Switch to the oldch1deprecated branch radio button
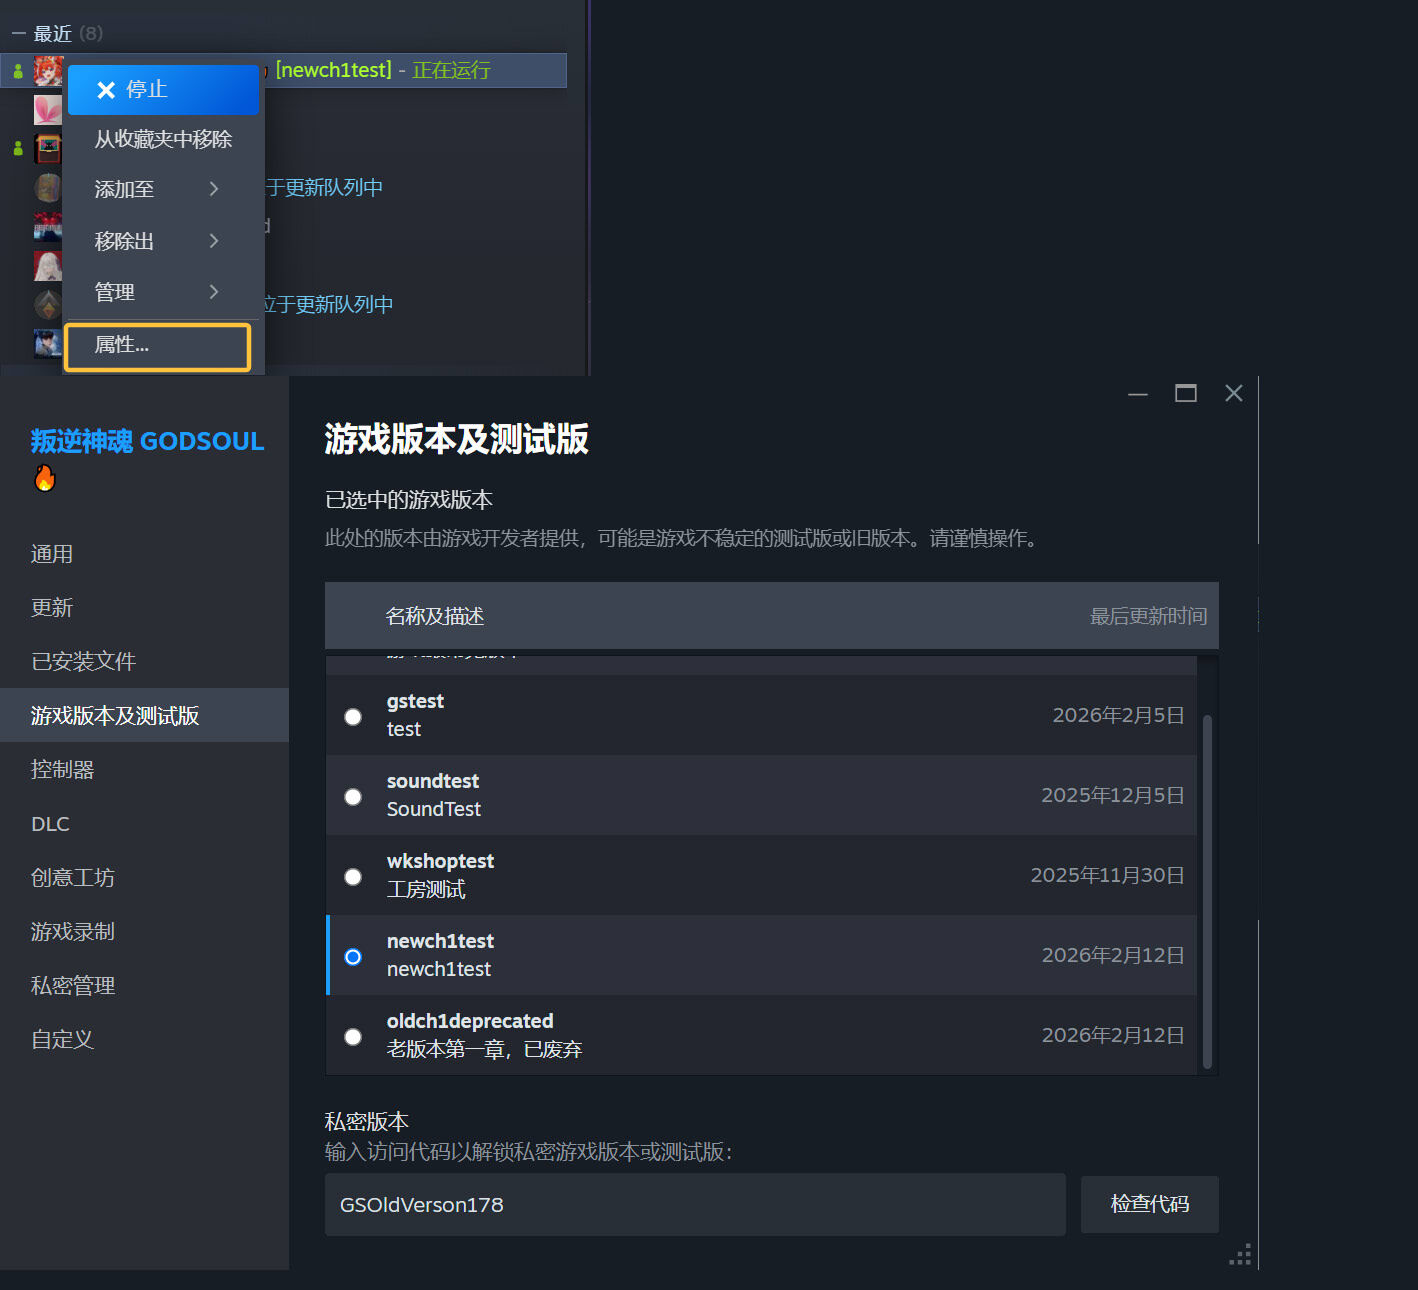The height and width of the screenshot is (1290, 1418). [353, 1037]
